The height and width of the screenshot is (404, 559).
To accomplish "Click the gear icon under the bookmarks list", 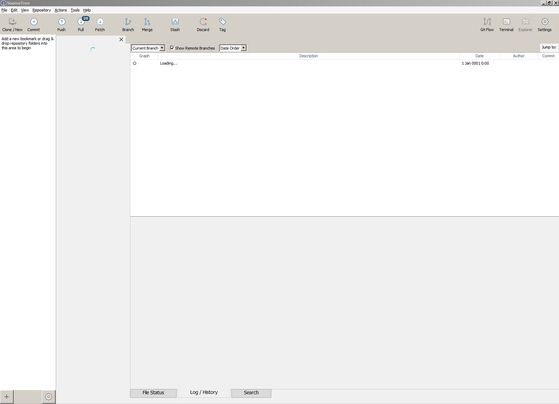I will pyautogui.click(x=49, y=396).
